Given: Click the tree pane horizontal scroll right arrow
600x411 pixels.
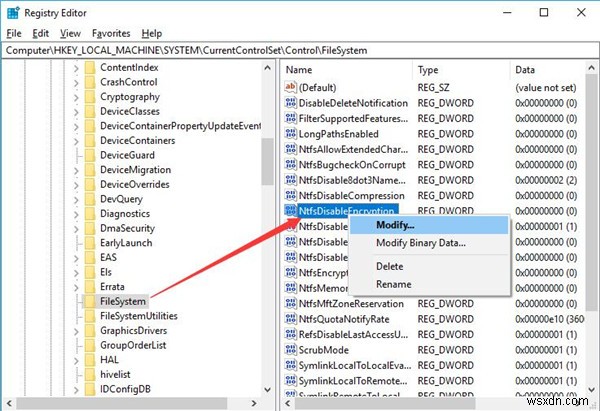Looking at the screenshot, I should tap(254, 403).
